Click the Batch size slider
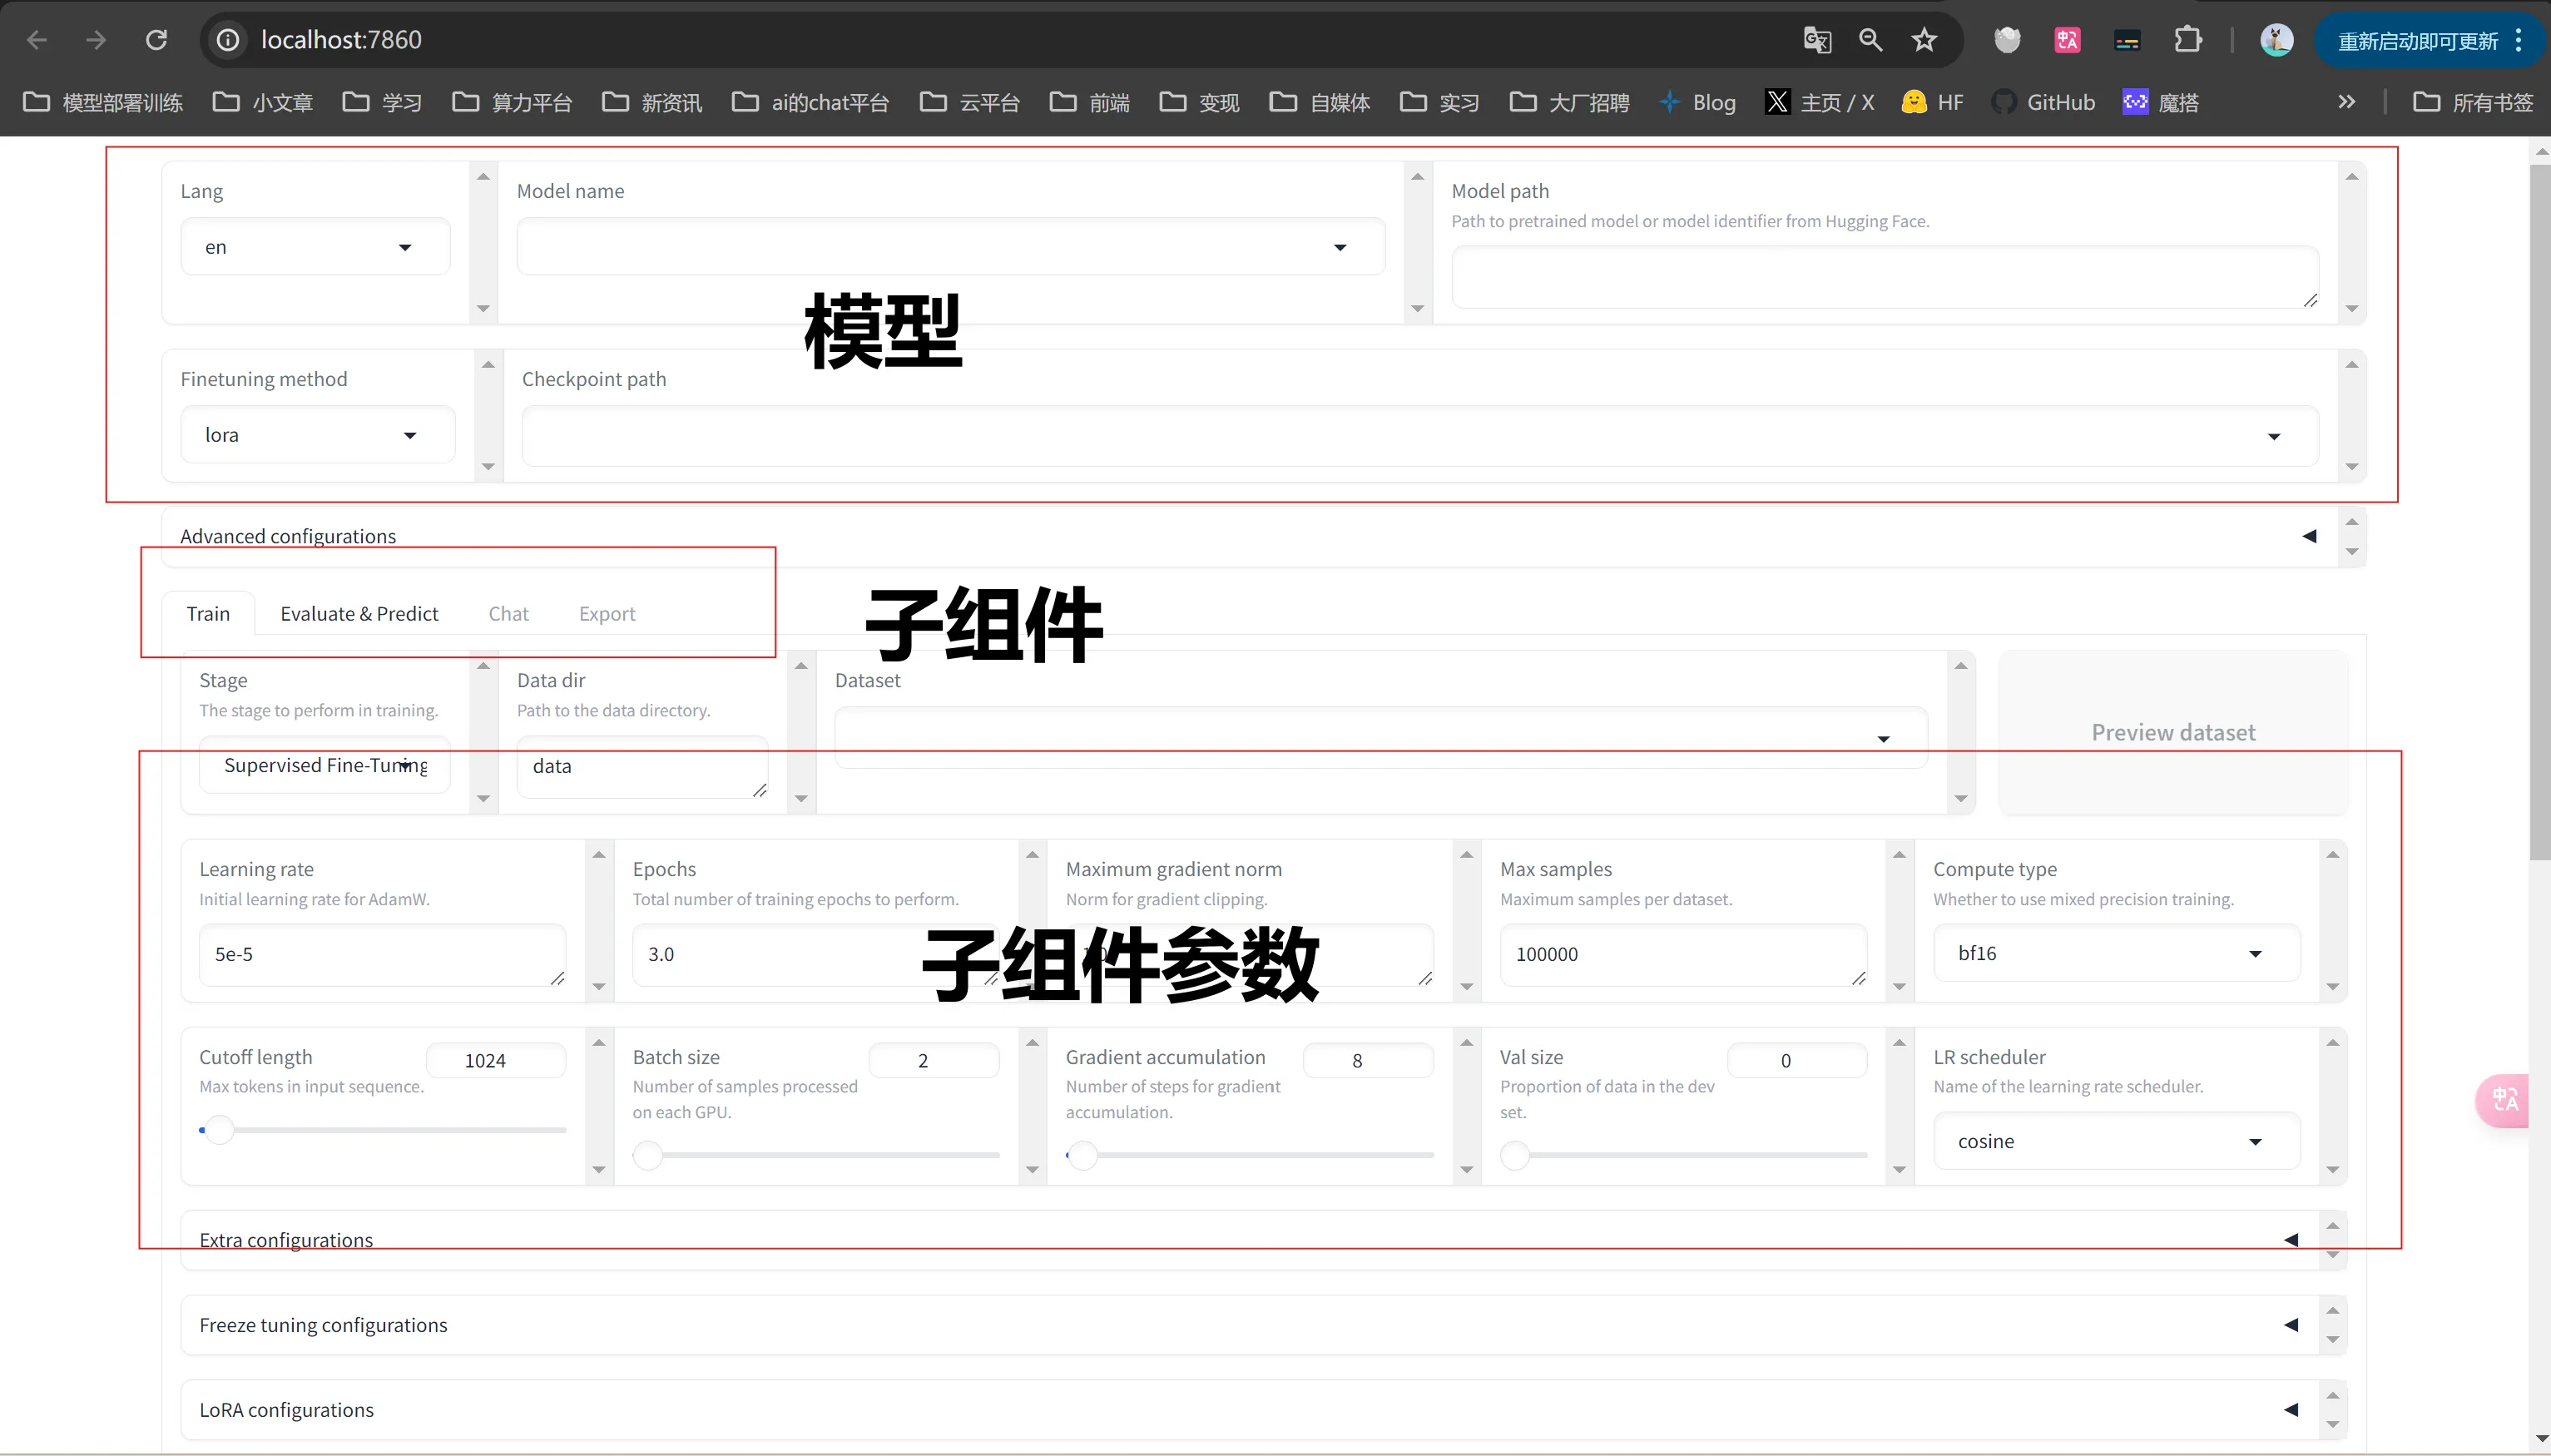 coord(816,1155)
